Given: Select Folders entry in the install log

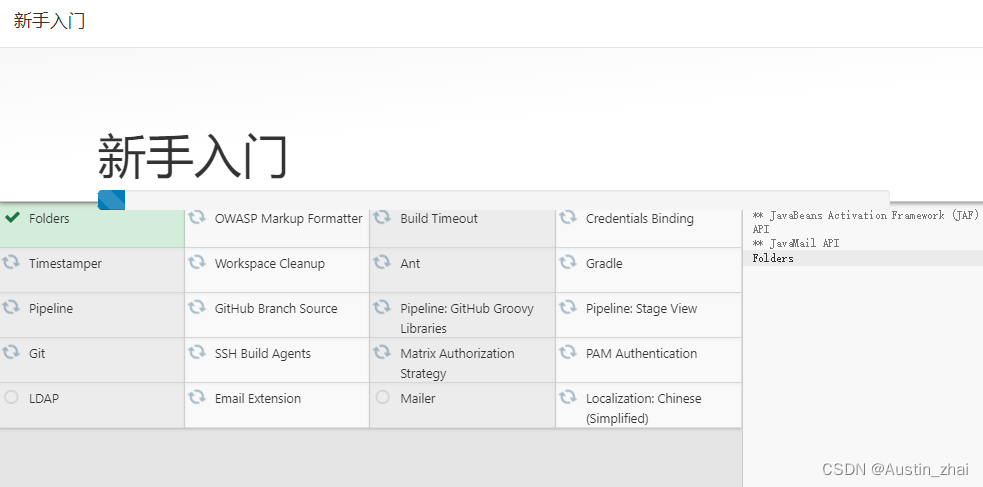Looking at the screenshot, I should (x=773, y=258).
